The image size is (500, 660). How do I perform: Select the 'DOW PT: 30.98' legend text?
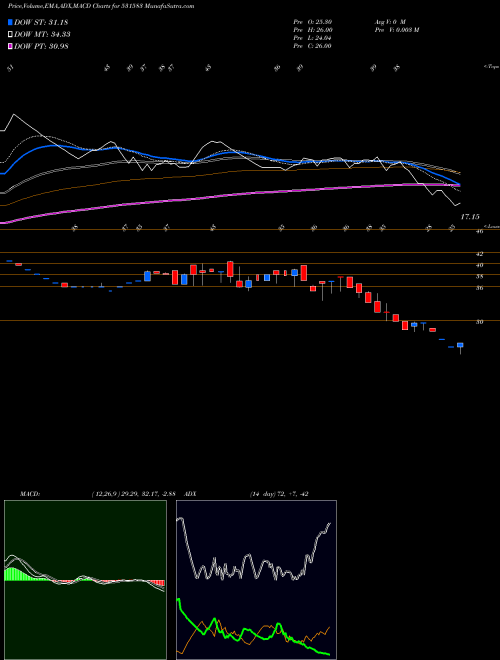(41, 46)
